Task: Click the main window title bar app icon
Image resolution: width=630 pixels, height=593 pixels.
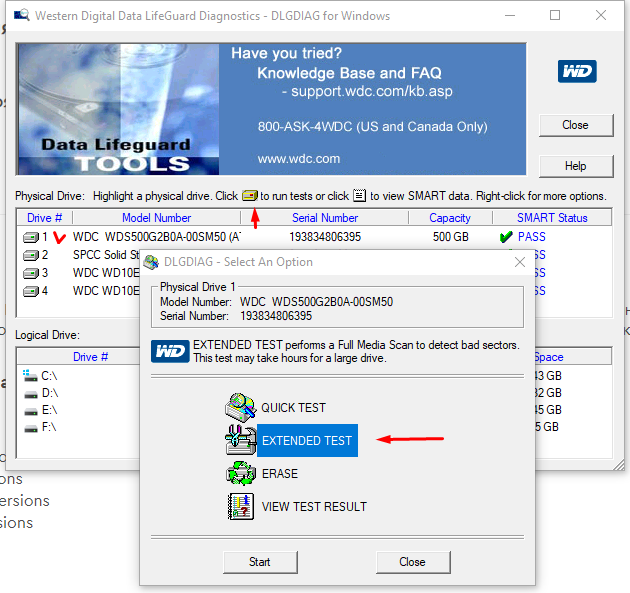Action: tap(21, 16)
